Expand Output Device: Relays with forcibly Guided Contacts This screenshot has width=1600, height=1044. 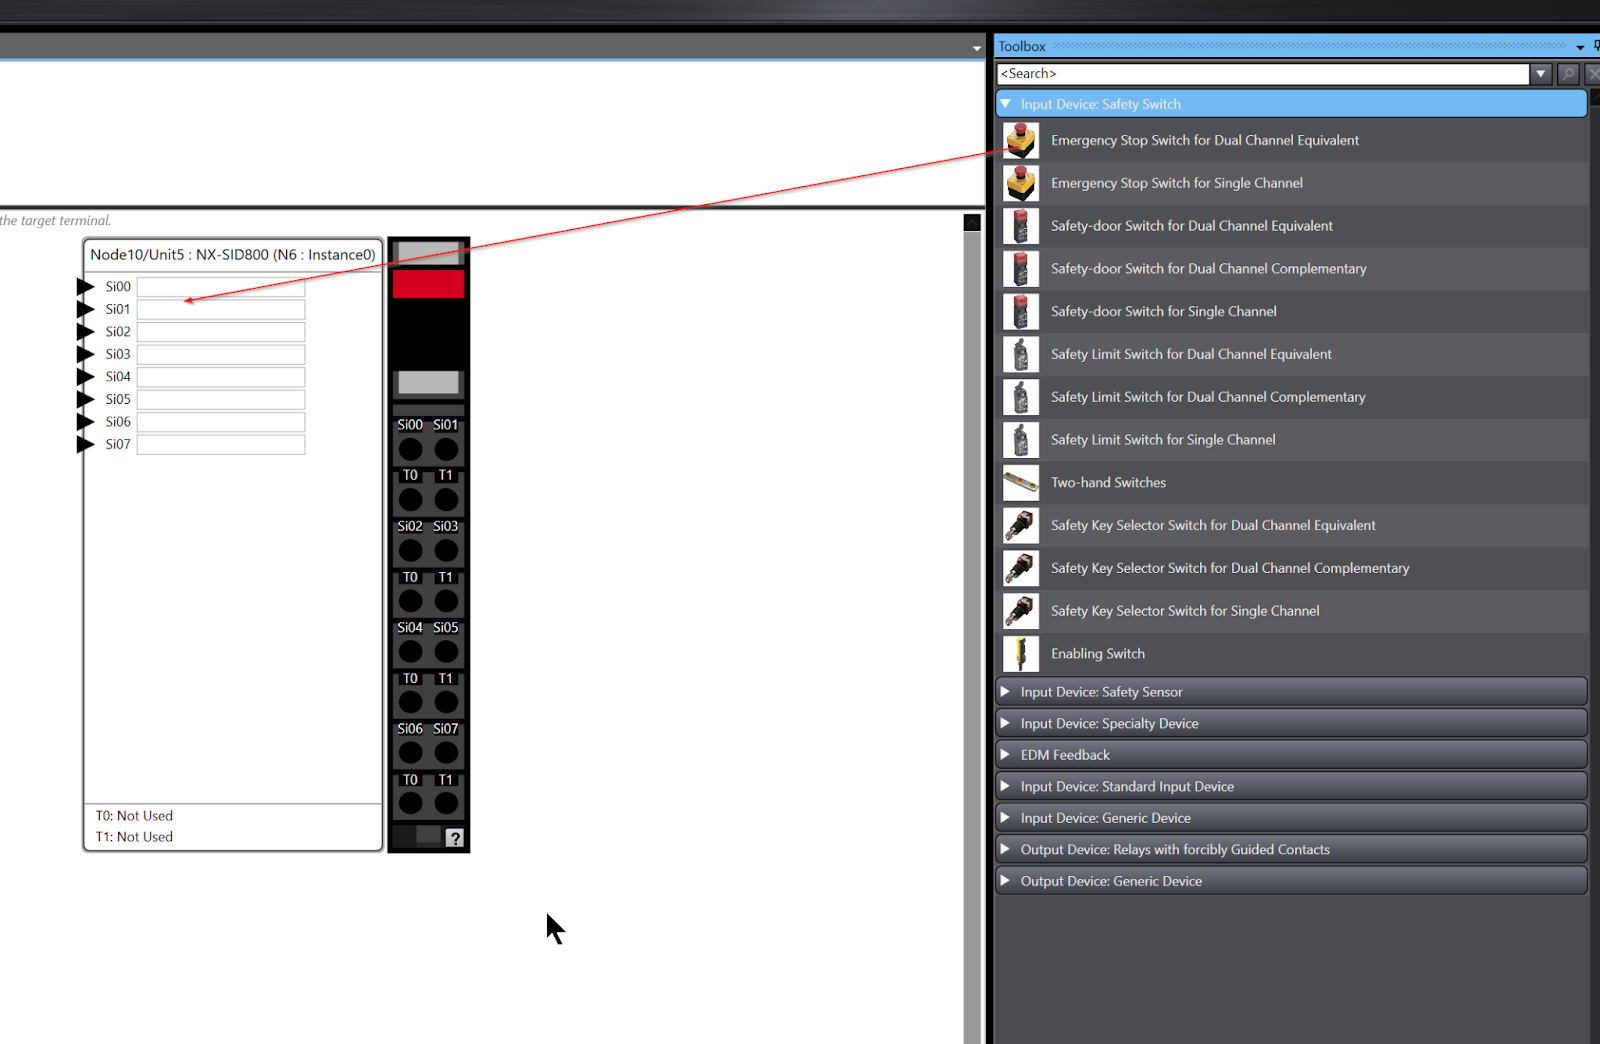1006,849
